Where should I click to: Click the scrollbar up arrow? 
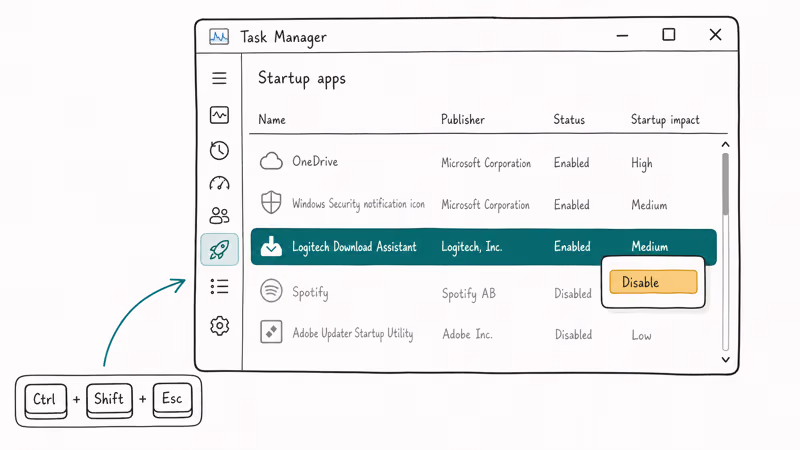coord(726,144)
